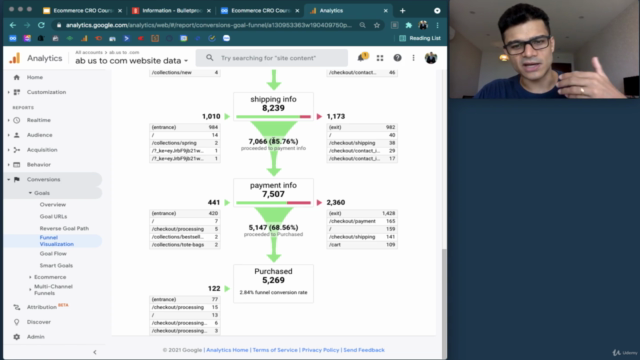Click the /collections/tote-bags entrance row
The width and height of the screenshot is (640, 360).
click(x=184, y=245)
